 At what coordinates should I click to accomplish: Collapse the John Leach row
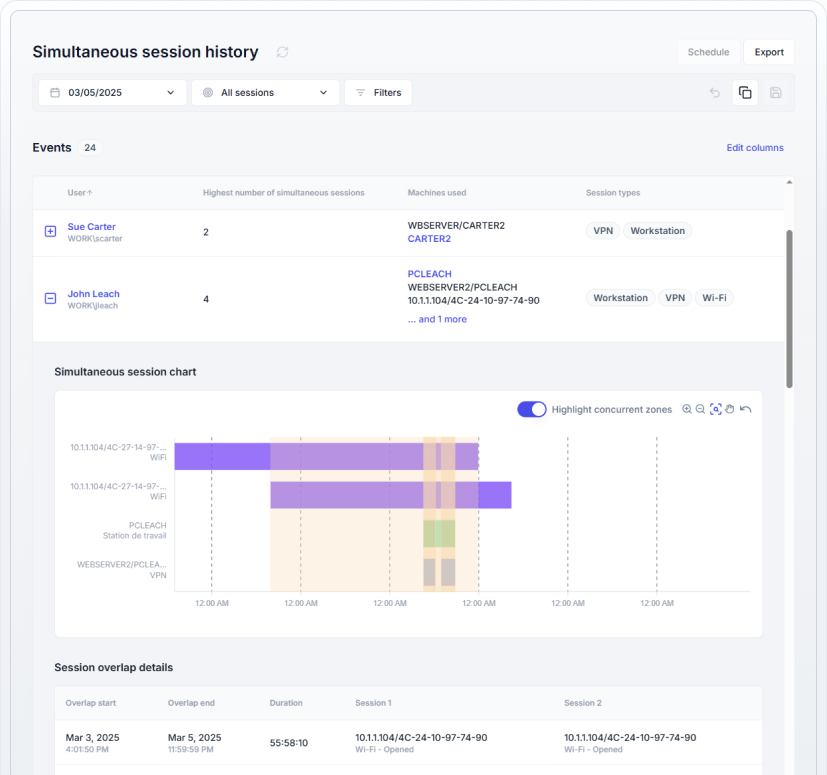pos(51,298)
